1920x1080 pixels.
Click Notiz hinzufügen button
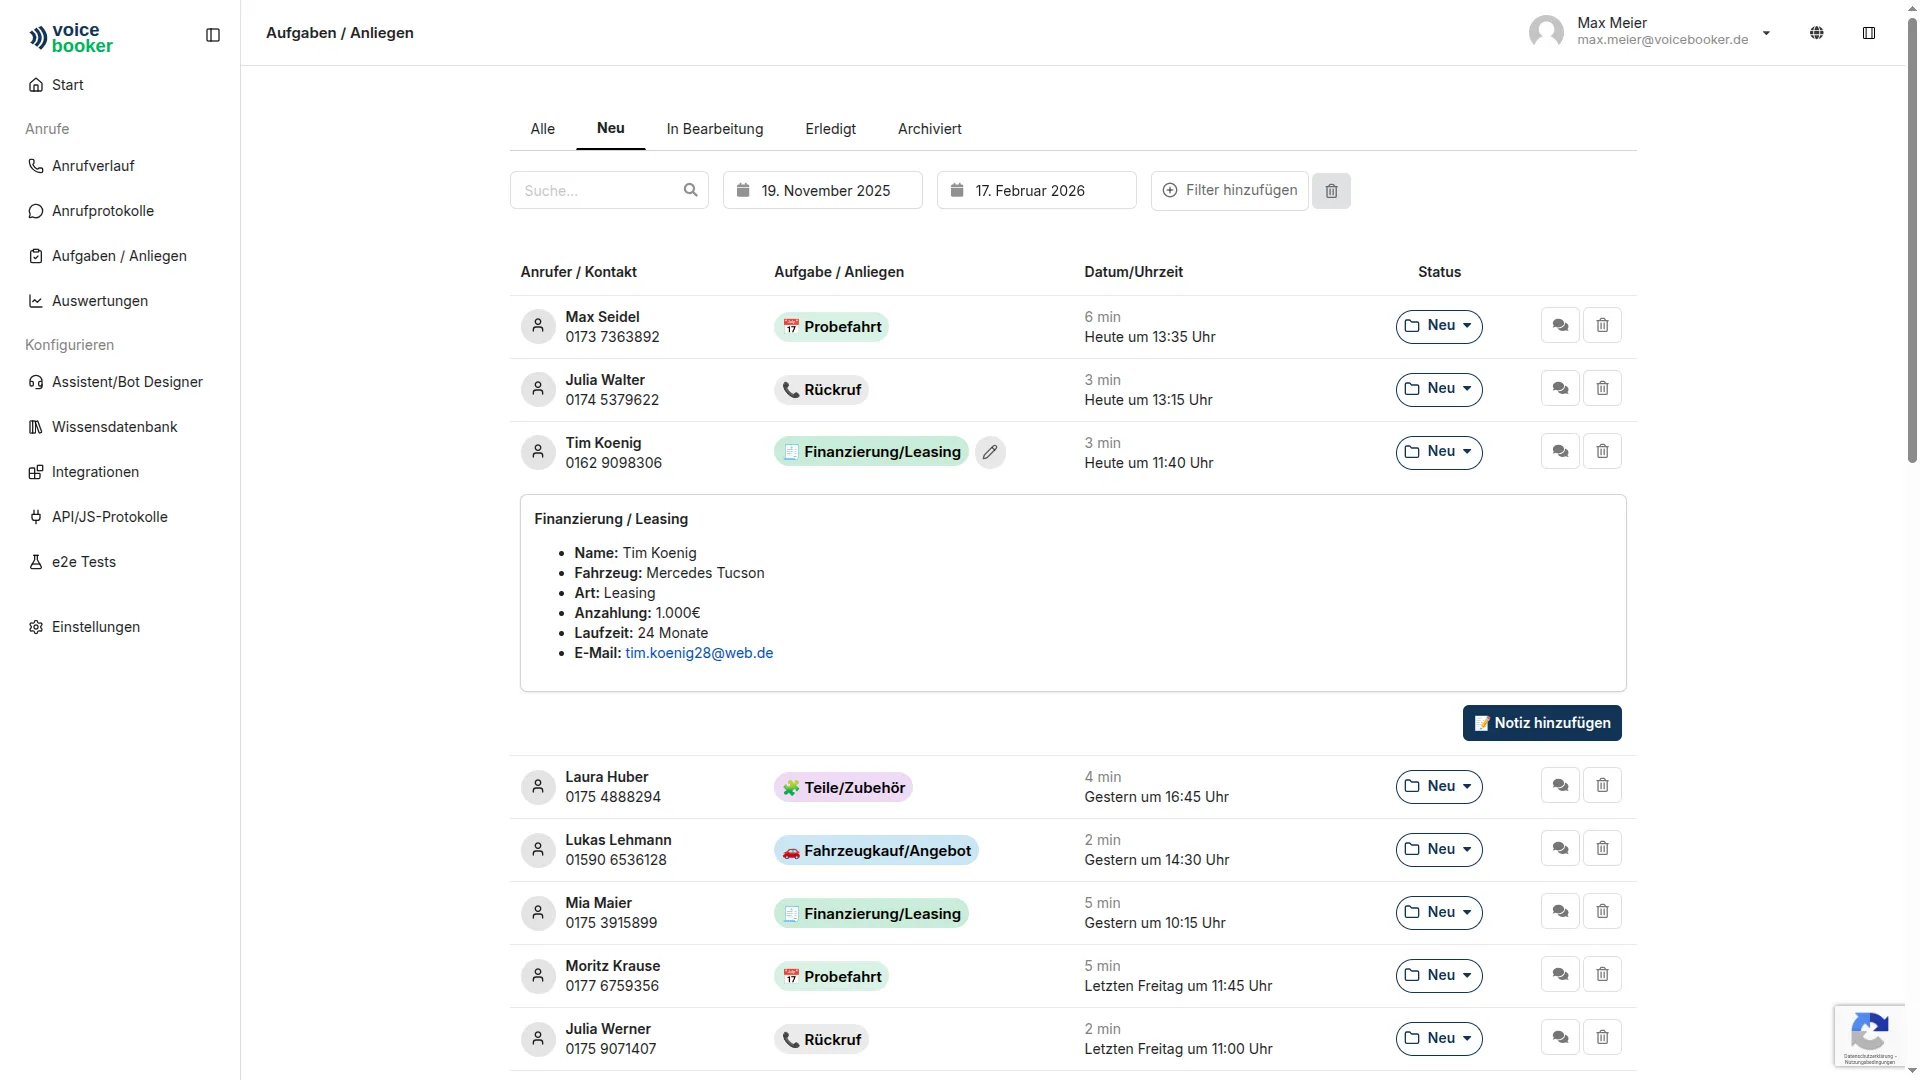(1541, 723)
